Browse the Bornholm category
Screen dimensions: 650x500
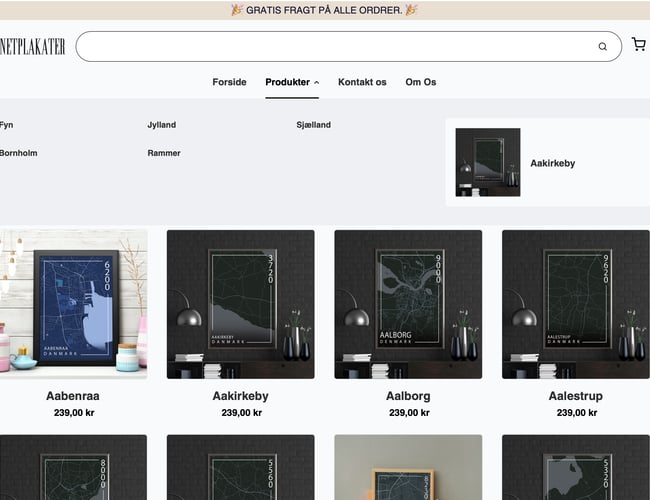coord(18,153)
